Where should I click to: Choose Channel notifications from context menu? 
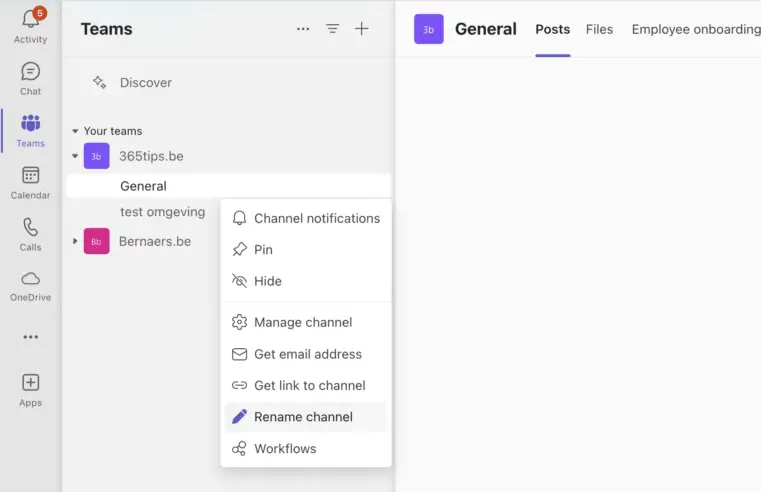306,218
